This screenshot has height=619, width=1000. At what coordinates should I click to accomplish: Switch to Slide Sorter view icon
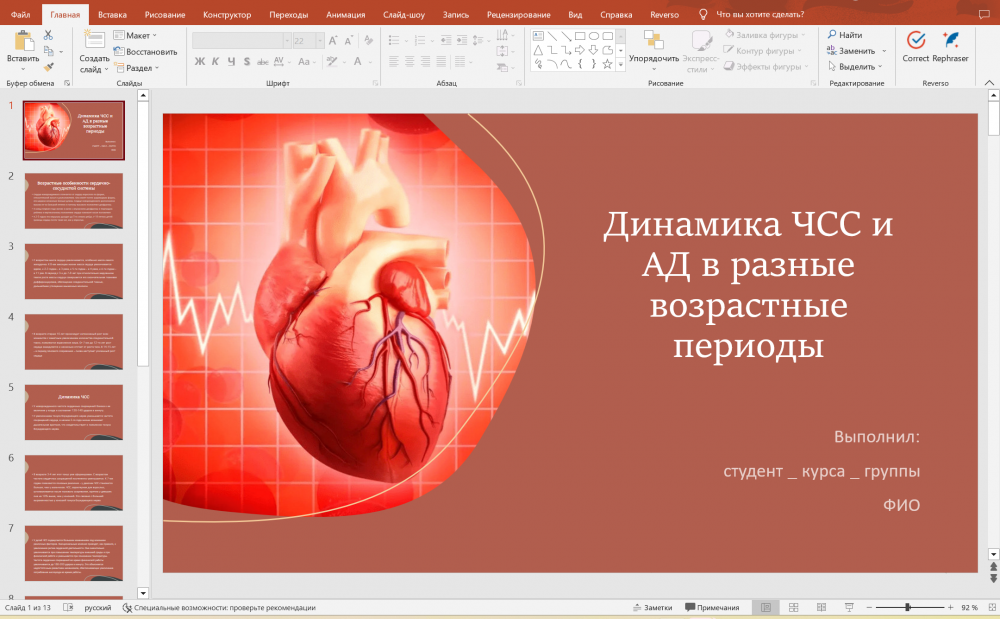tap(793, 608)
